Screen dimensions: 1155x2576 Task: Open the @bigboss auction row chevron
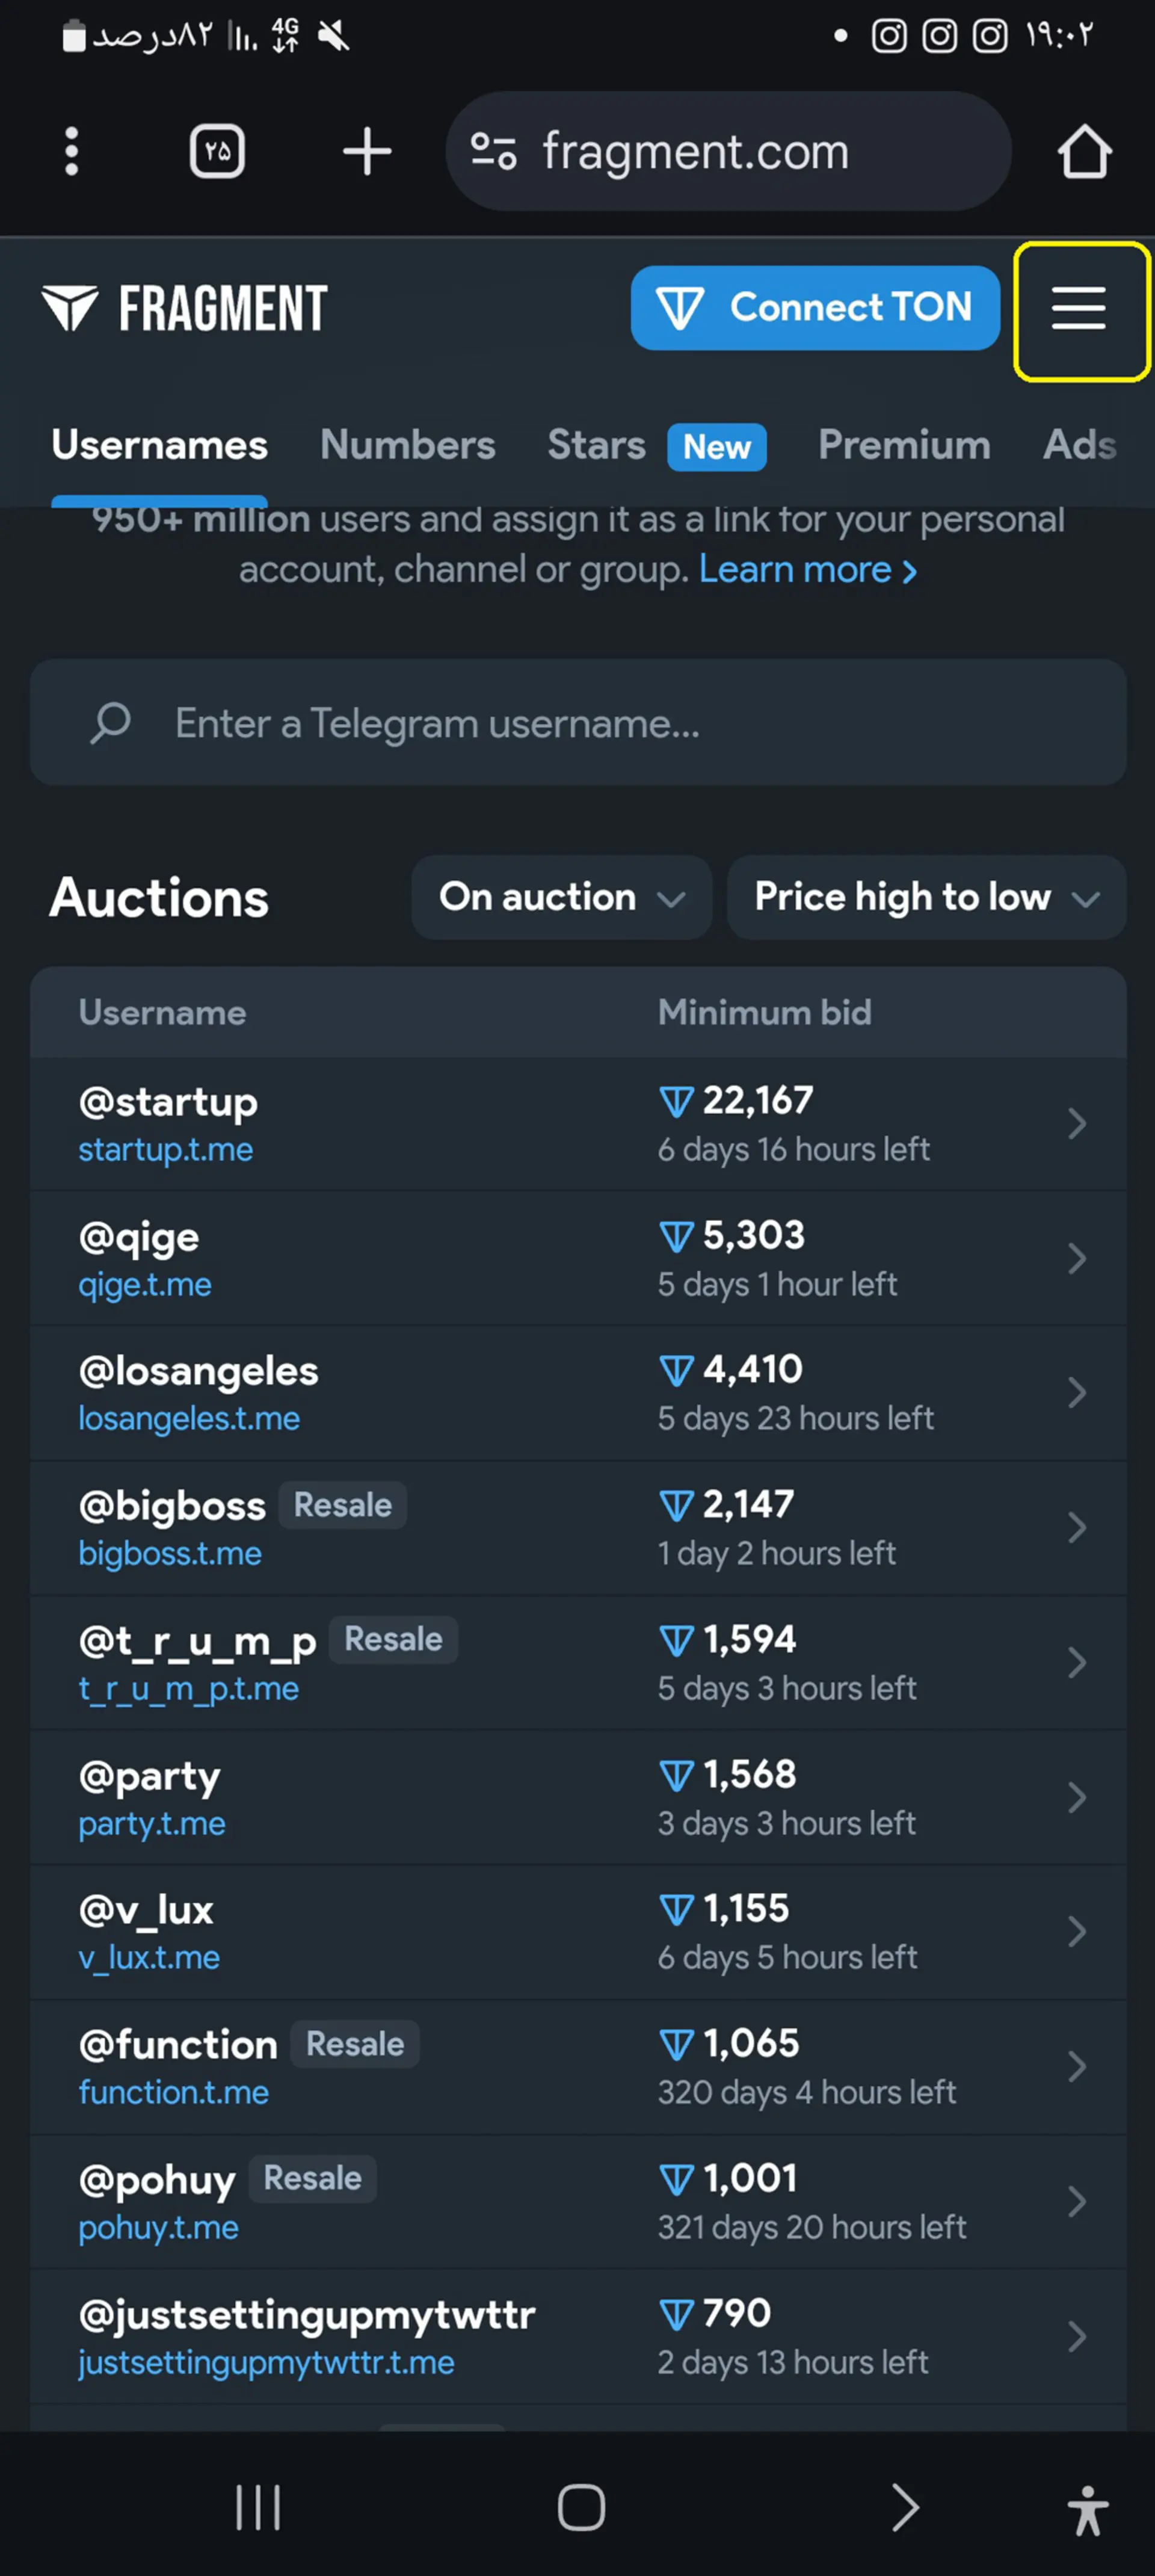pos(1077,1528)
